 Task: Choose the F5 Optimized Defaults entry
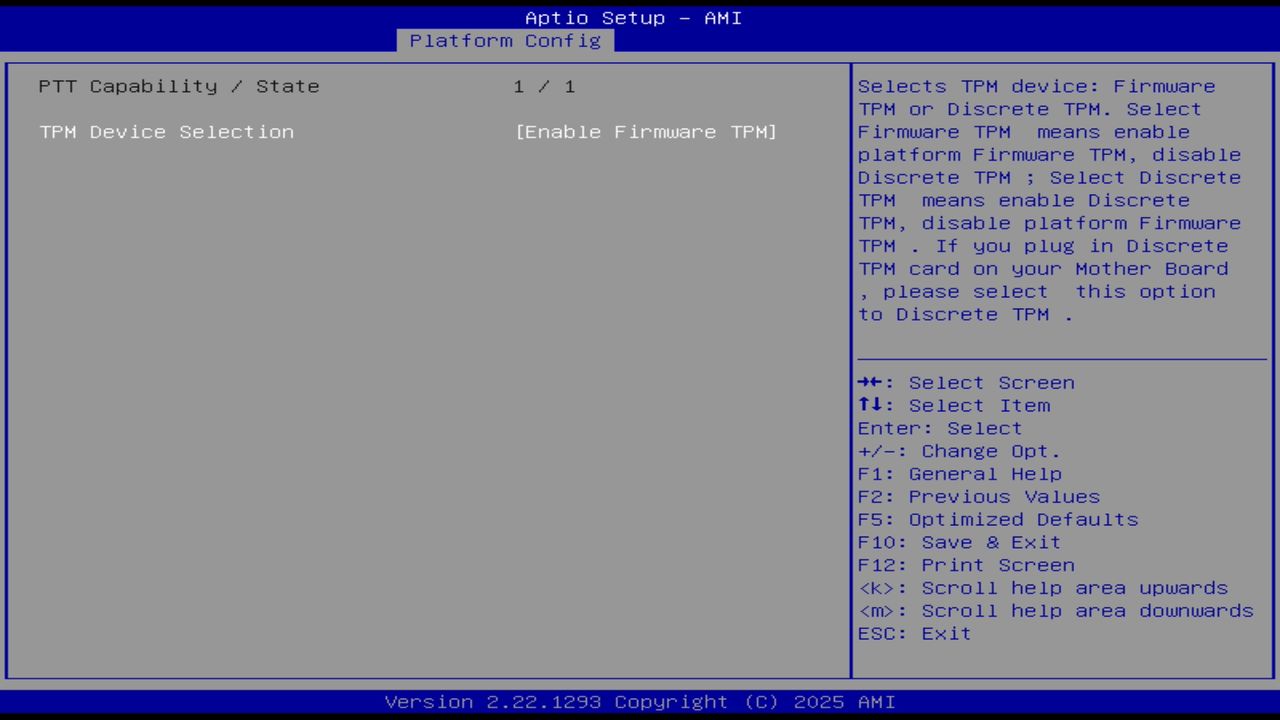point(997,519)
